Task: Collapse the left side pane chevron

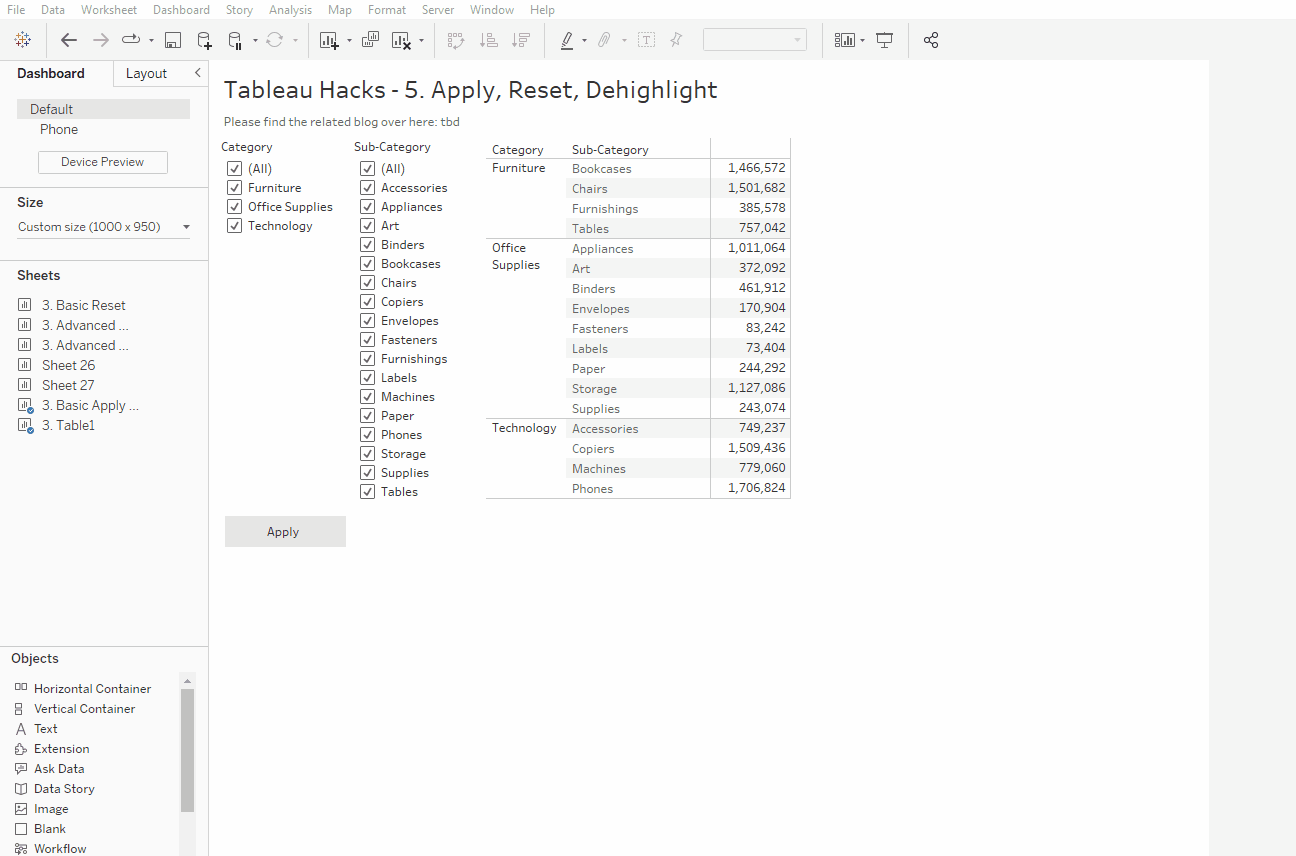Action: 197,73
